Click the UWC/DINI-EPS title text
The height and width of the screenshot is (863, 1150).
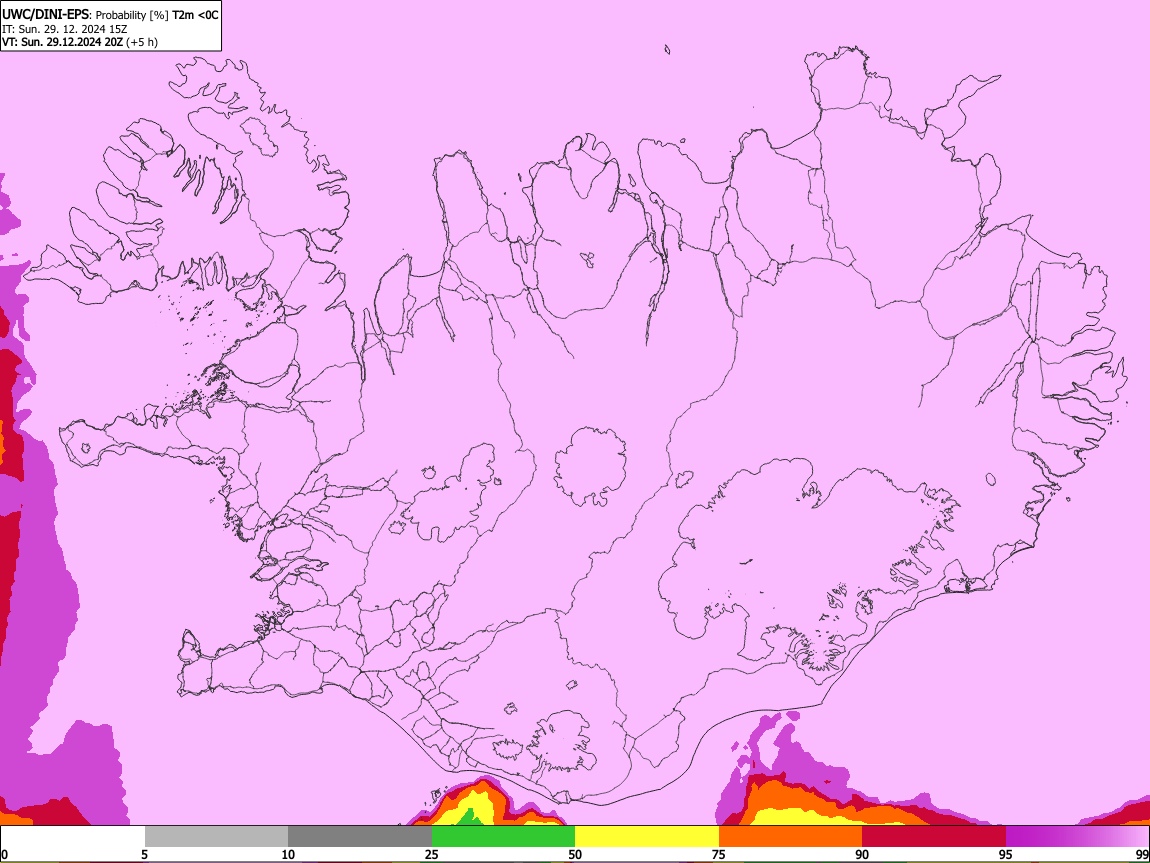click(46, 14)
